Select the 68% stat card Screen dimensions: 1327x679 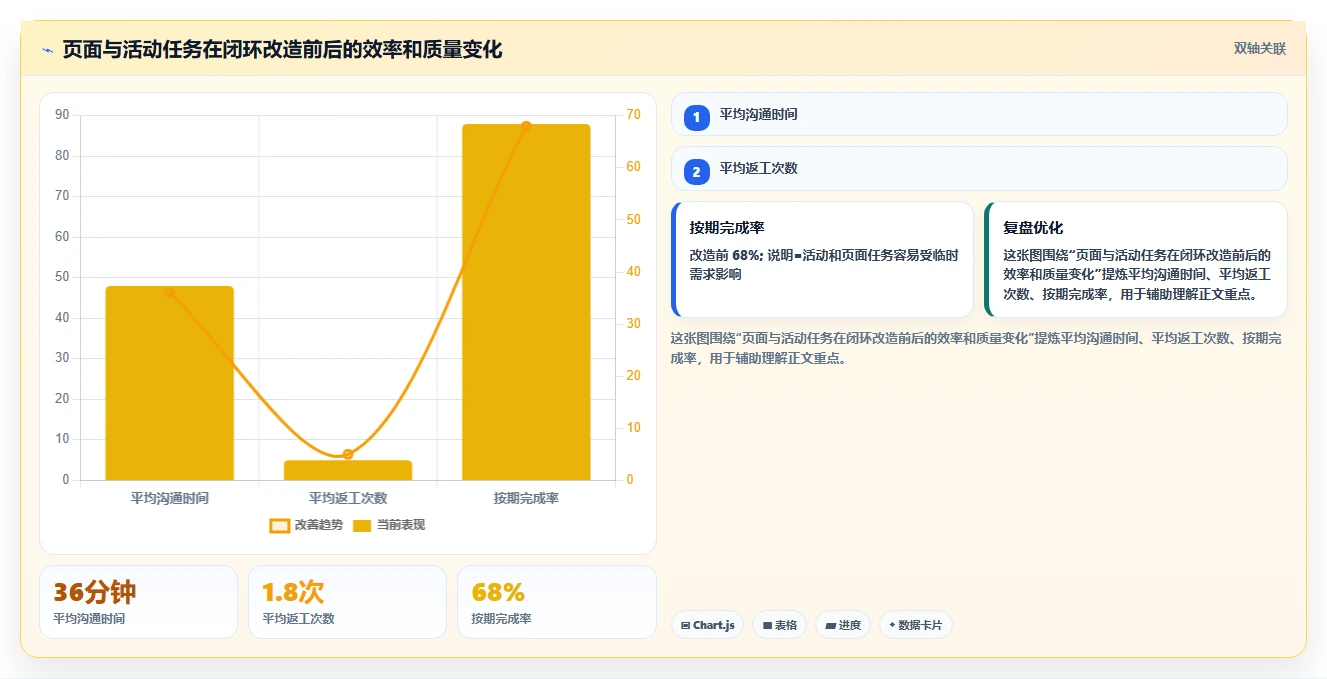557,602
